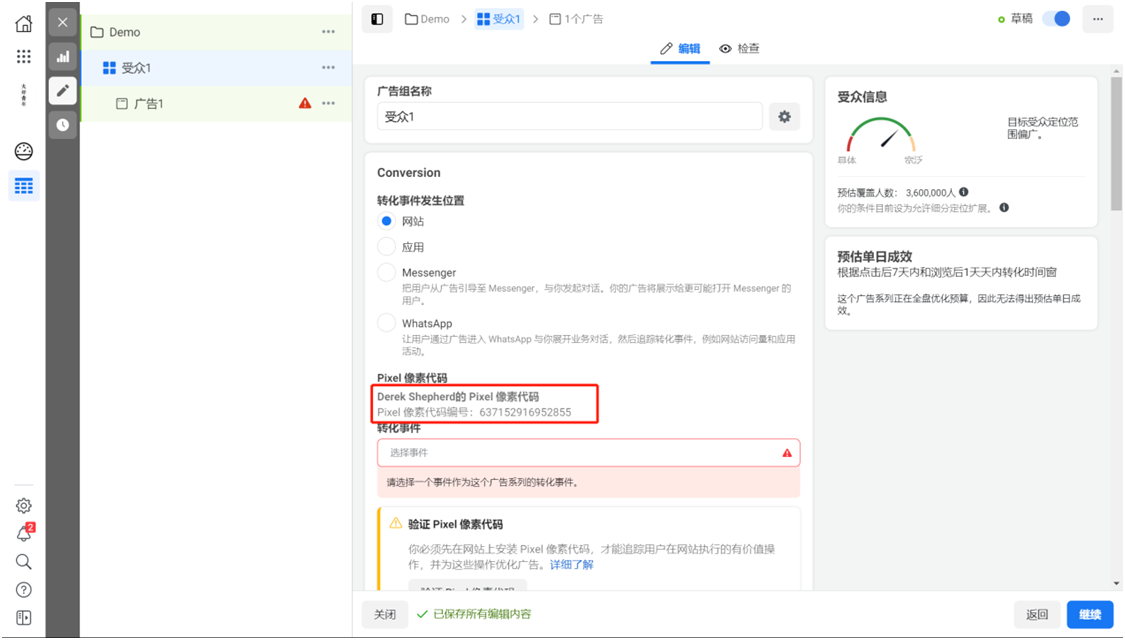Open the '...' overflow menu at top right
The height and width of the screenshot is (640, 1125).
tap(1098, 18)
